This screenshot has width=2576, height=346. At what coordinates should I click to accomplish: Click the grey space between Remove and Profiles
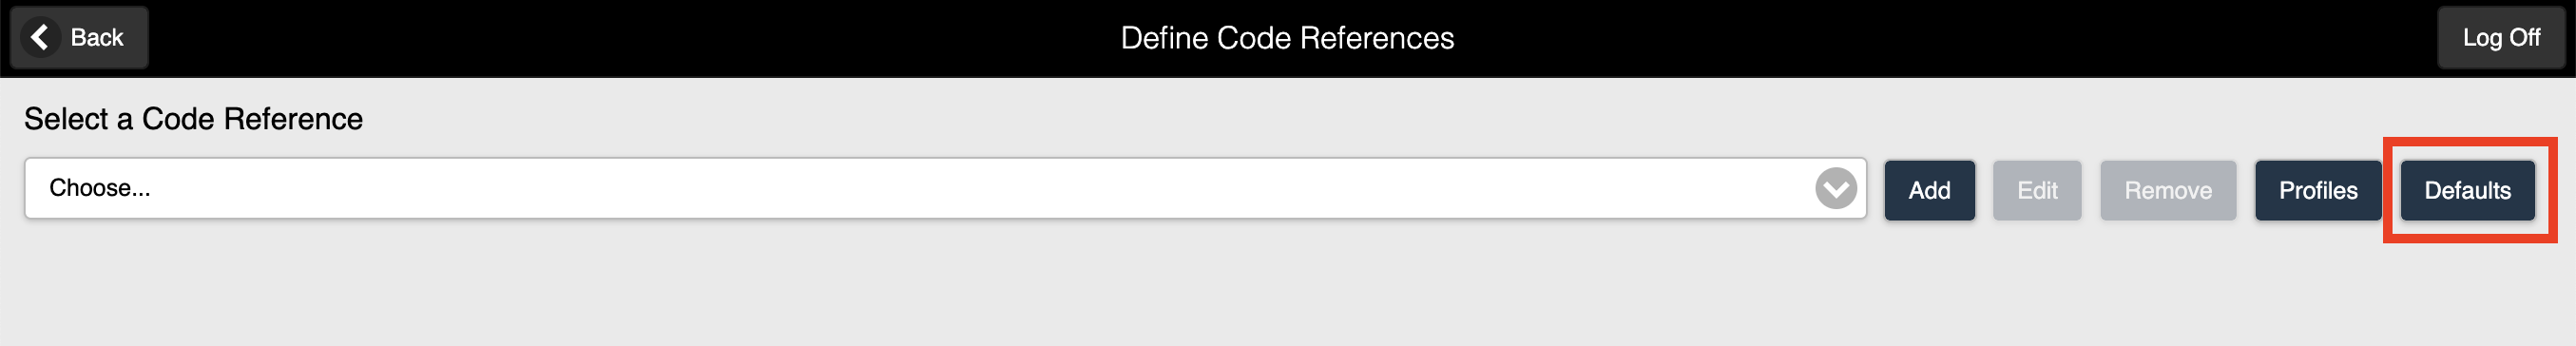[2245, 190]
